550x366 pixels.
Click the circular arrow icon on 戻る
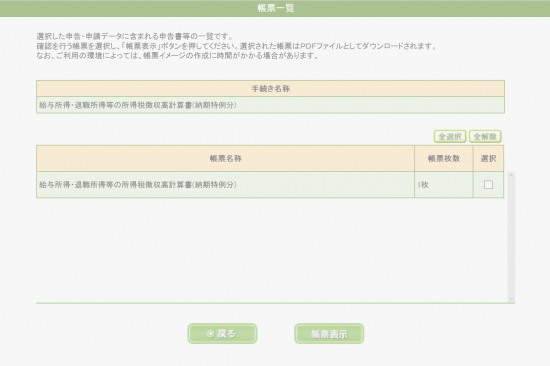(210, 334)
